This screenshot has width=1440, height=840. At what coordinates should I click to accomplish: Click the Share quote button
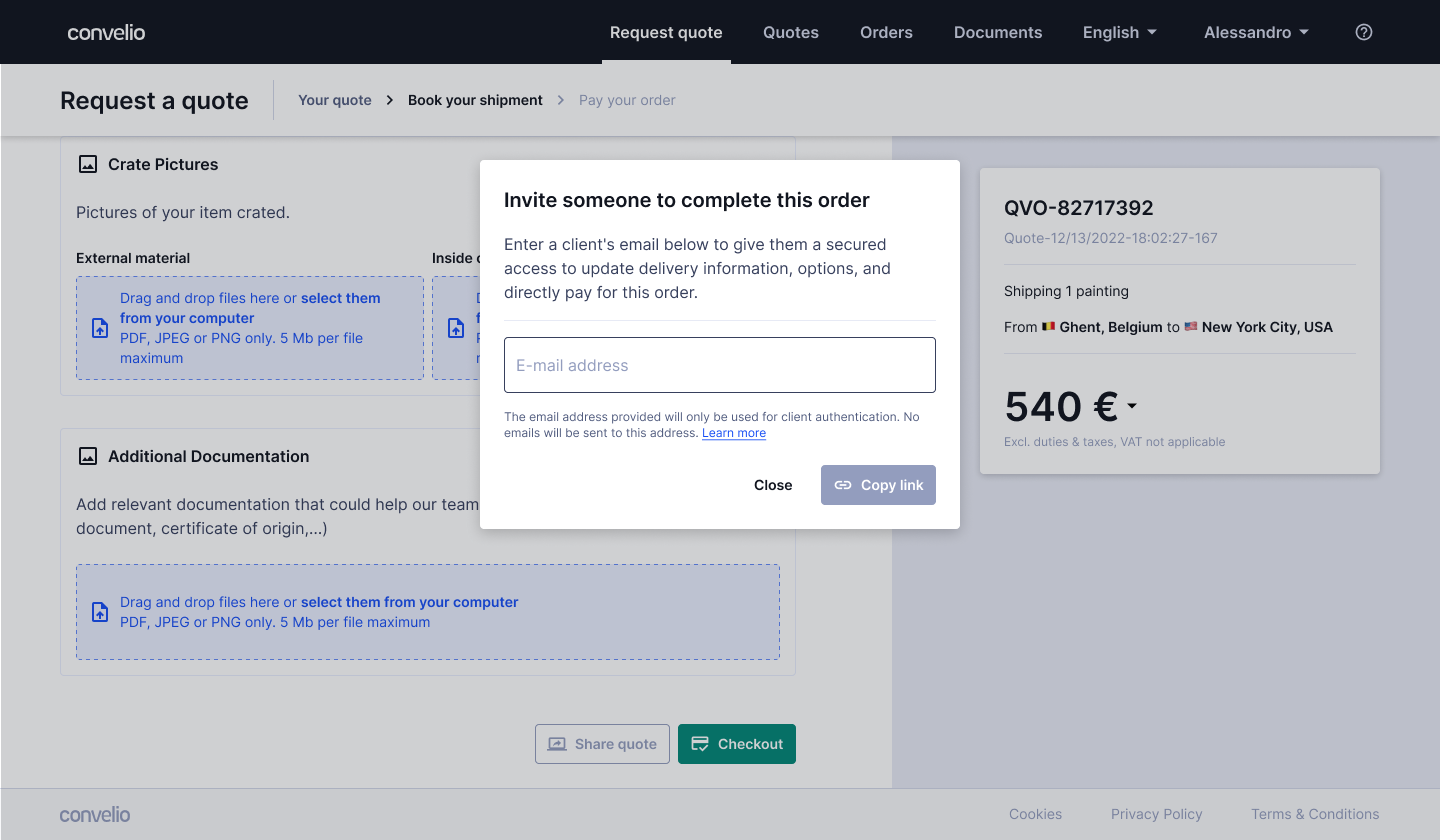click(602, 744)
